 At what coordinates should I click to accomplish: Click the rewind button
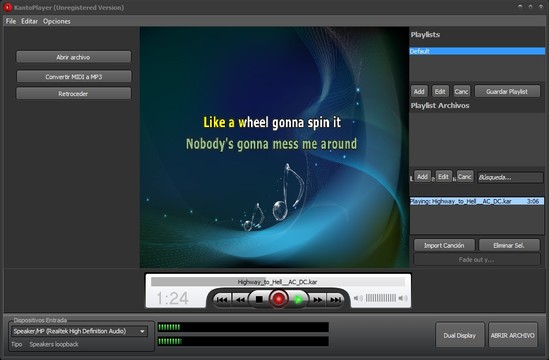coord(240,300)
